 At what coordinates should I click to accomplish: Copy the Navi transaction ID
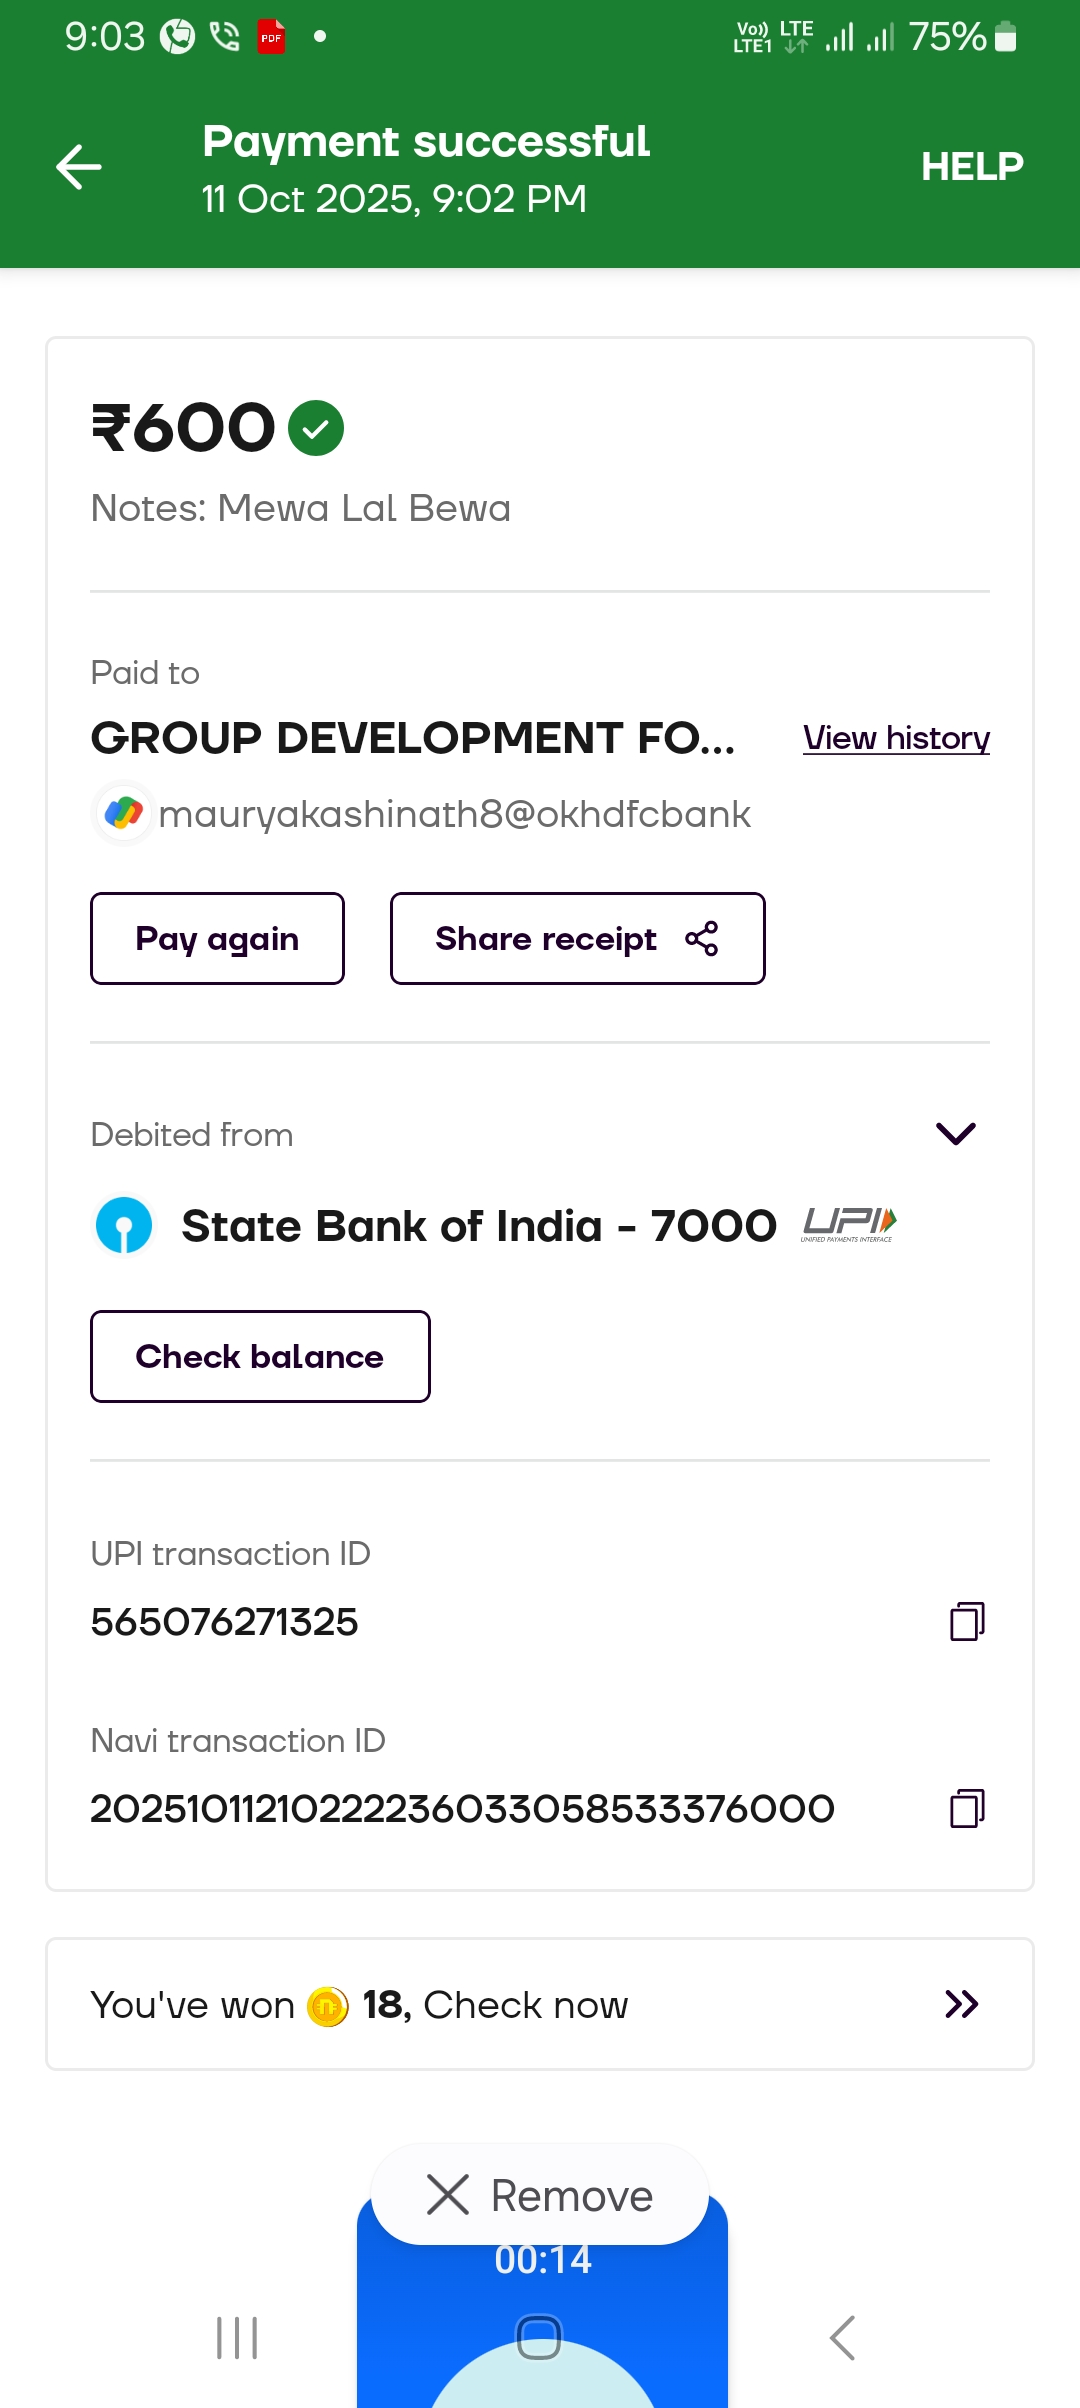(x=966, y=1808)
